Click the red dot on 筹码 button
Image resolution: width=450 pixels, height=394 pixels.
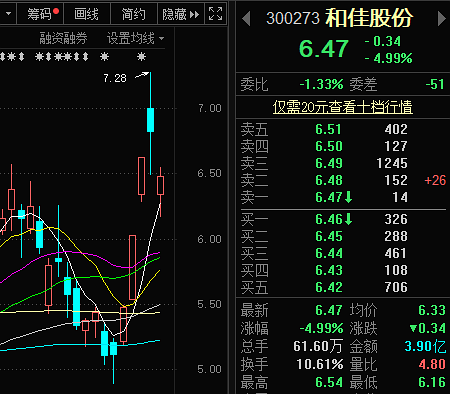click(56, 11)
